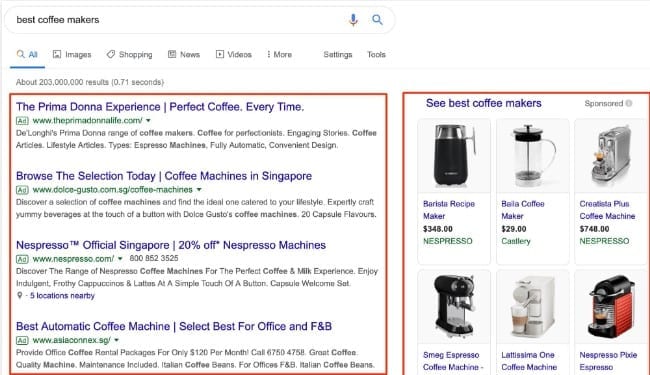
Task: Switch to the Shopping tab
Action: 129,54
